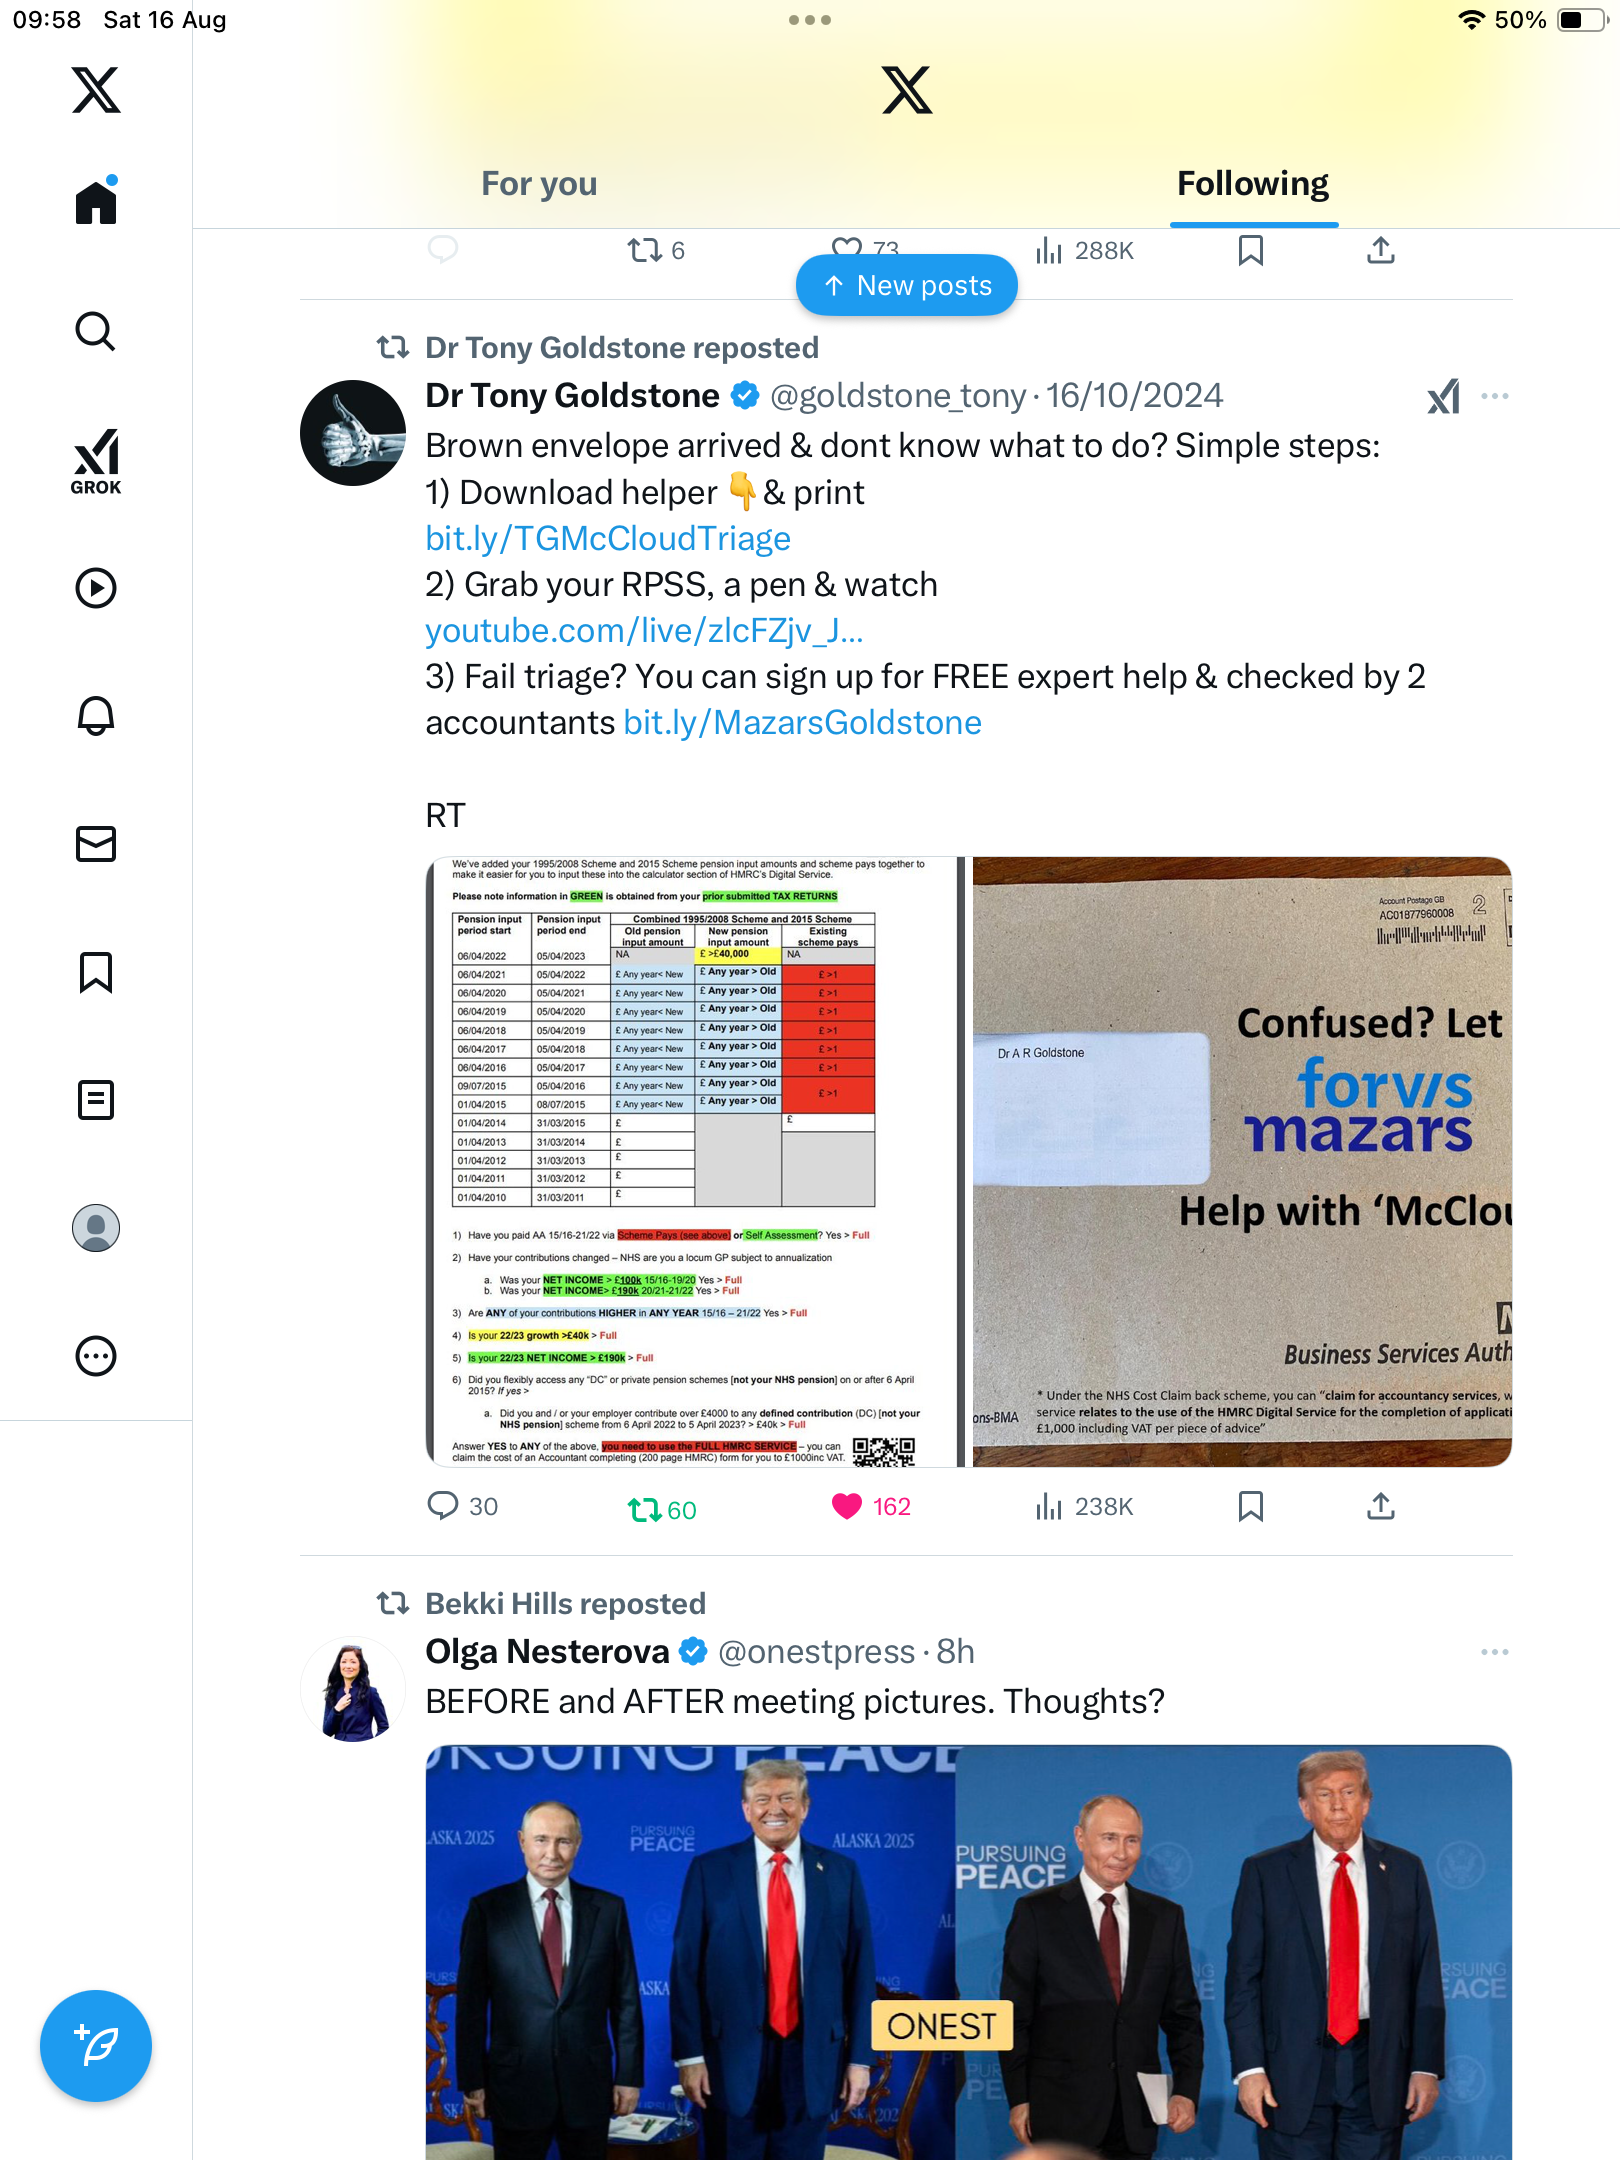The image size is (1620, 2160).
Task: Open more options on the Goldstone post
Action: tap(1495, 396)
